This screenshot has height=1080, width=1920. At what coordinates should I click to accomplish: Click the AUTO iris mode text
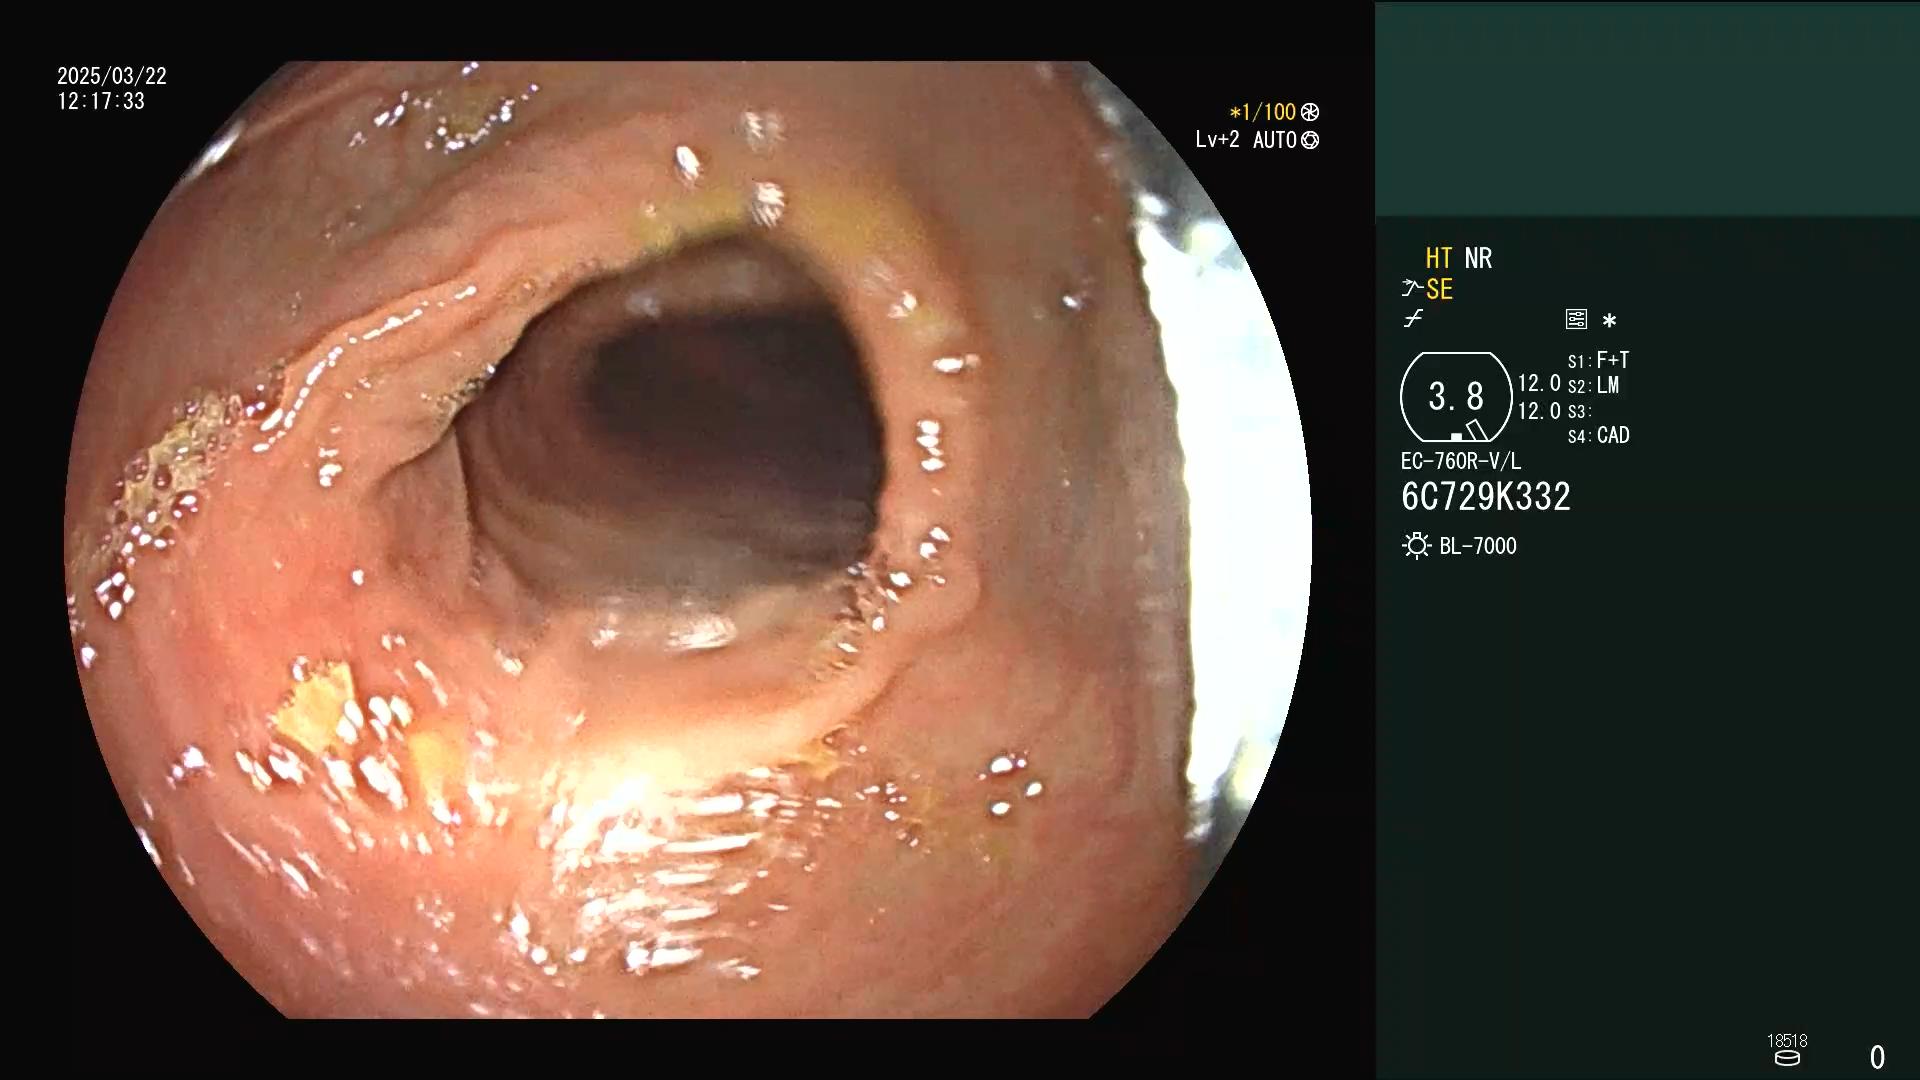point(1274,140)
